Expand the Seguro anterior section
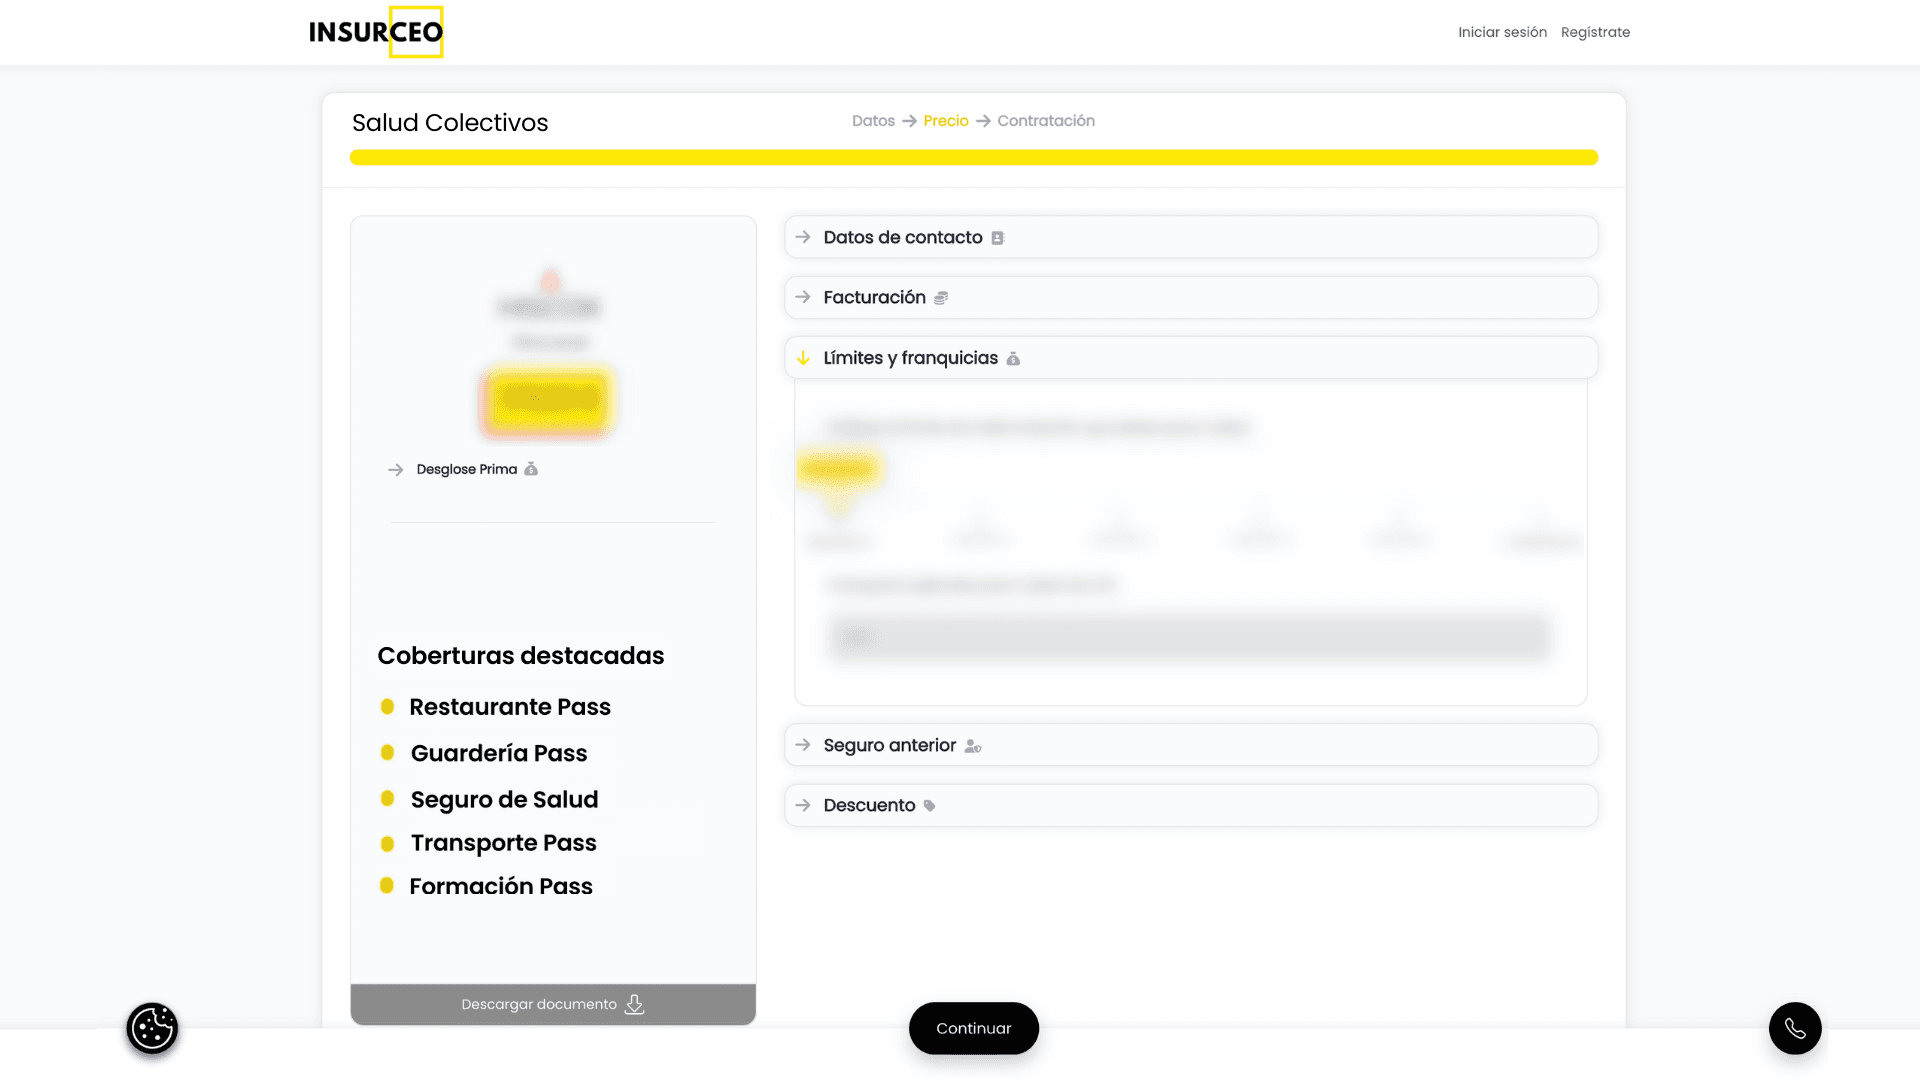 click(889, 746)
